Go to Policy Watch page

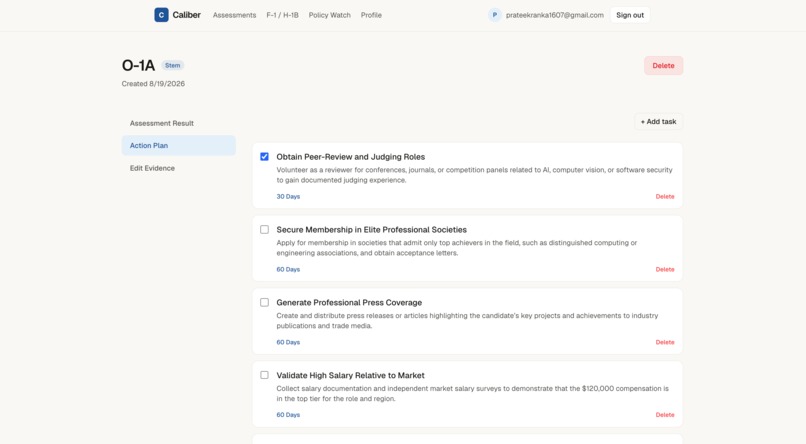click(329, 15)
